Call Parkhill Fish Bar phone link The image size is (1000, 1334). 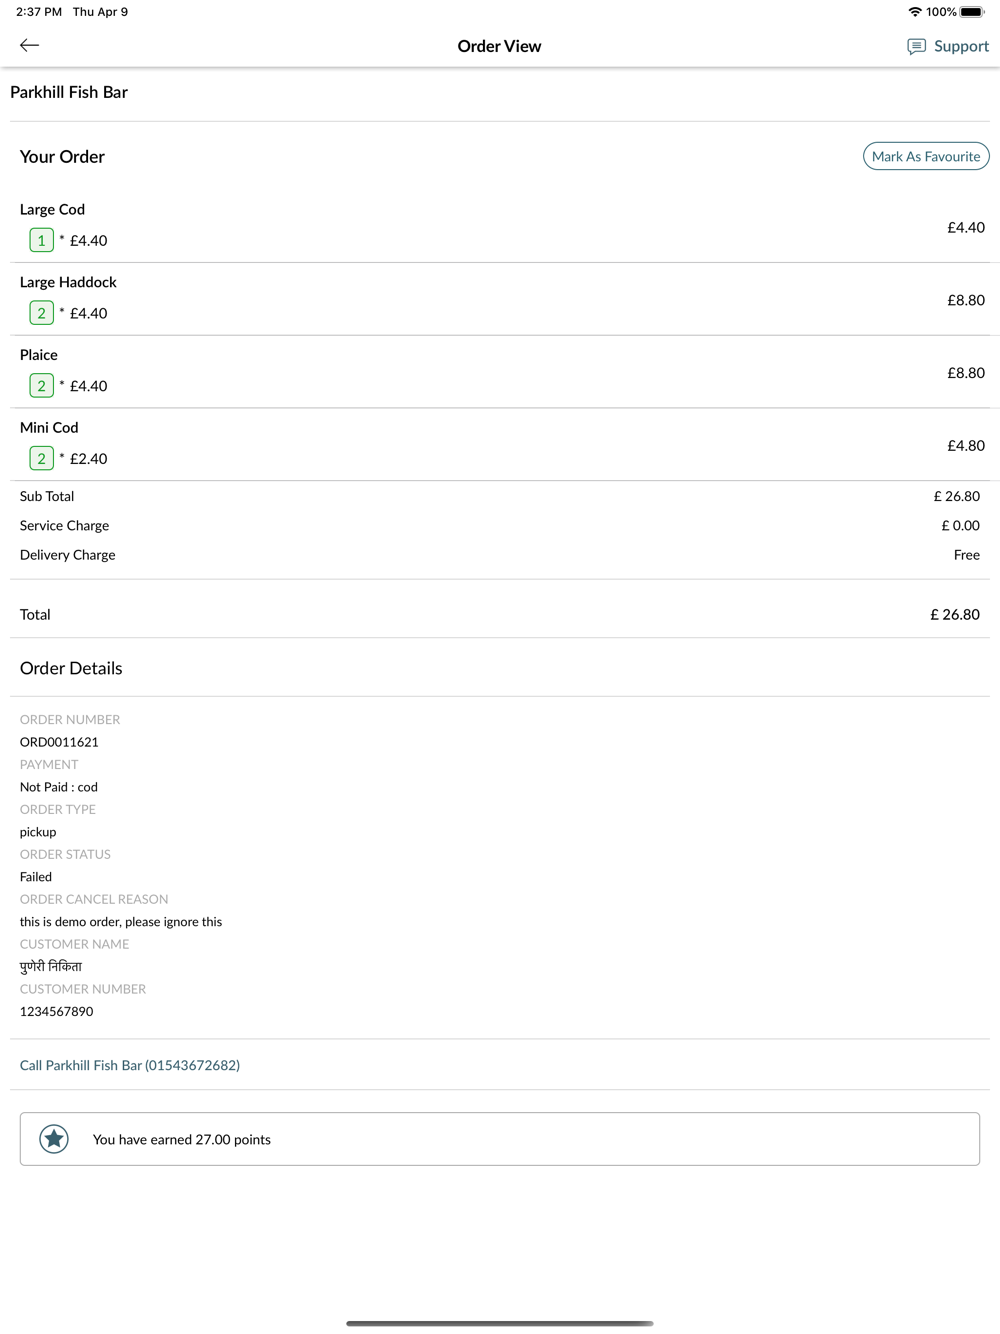tap(130, 1065)
